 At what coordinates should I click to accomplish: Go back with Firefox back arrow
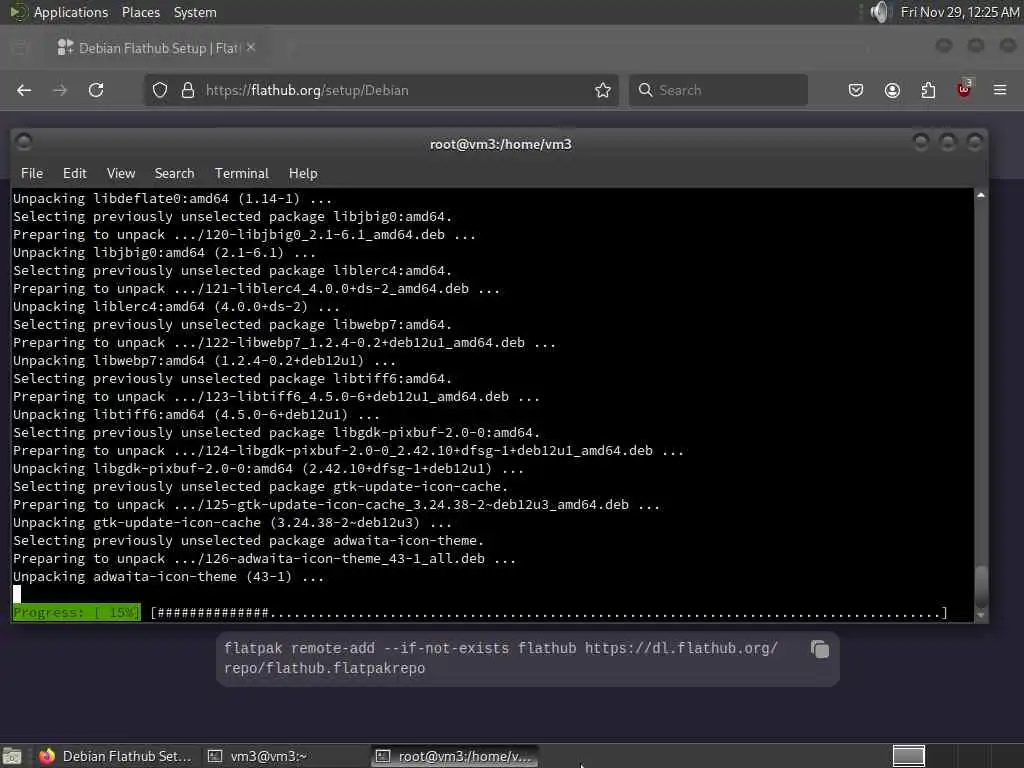pyautogui.click(x=24, y=90)
